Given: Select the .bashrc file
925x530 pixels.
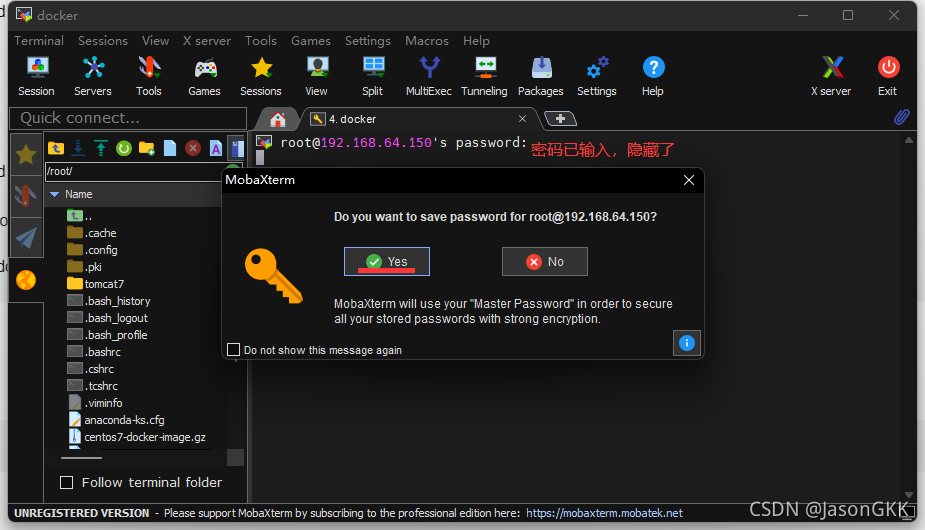Looking at the screenshot, I should [x=94, y=352].
